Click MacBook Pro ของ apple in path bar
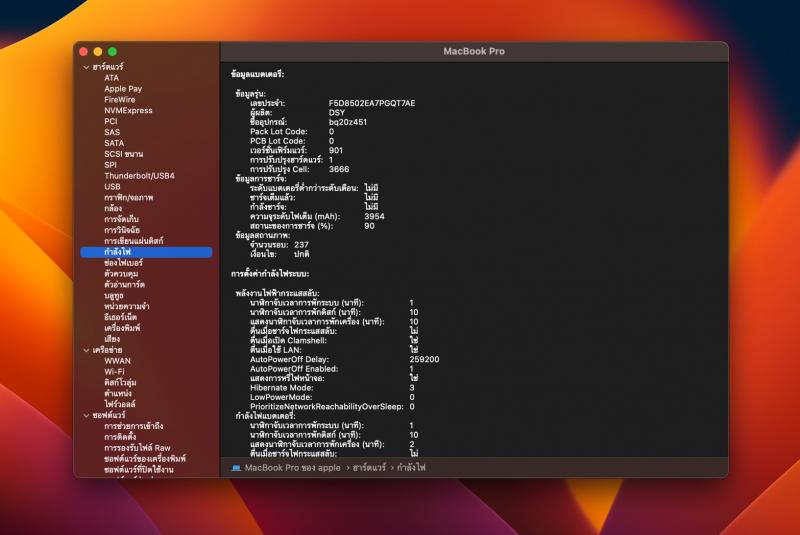800x535 pixels. coord(292,468)
